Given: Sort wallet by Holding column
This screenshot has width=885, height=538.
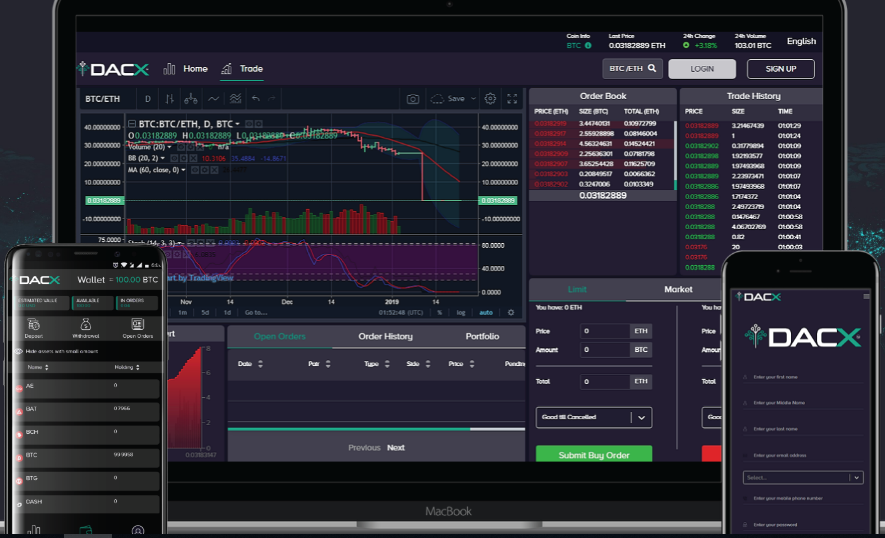Looking at the screenshot, I should click(x=127, y=368).
